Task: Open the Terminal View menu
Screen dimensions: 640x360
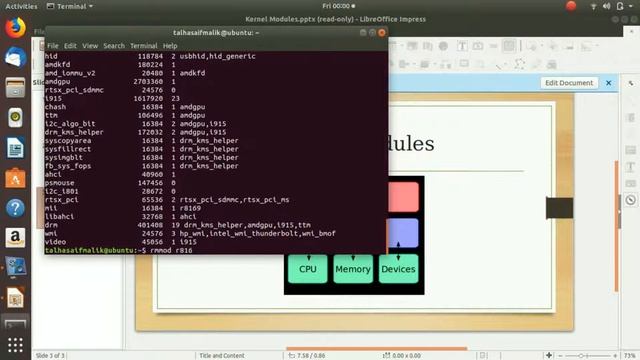Action: [90, 46]
